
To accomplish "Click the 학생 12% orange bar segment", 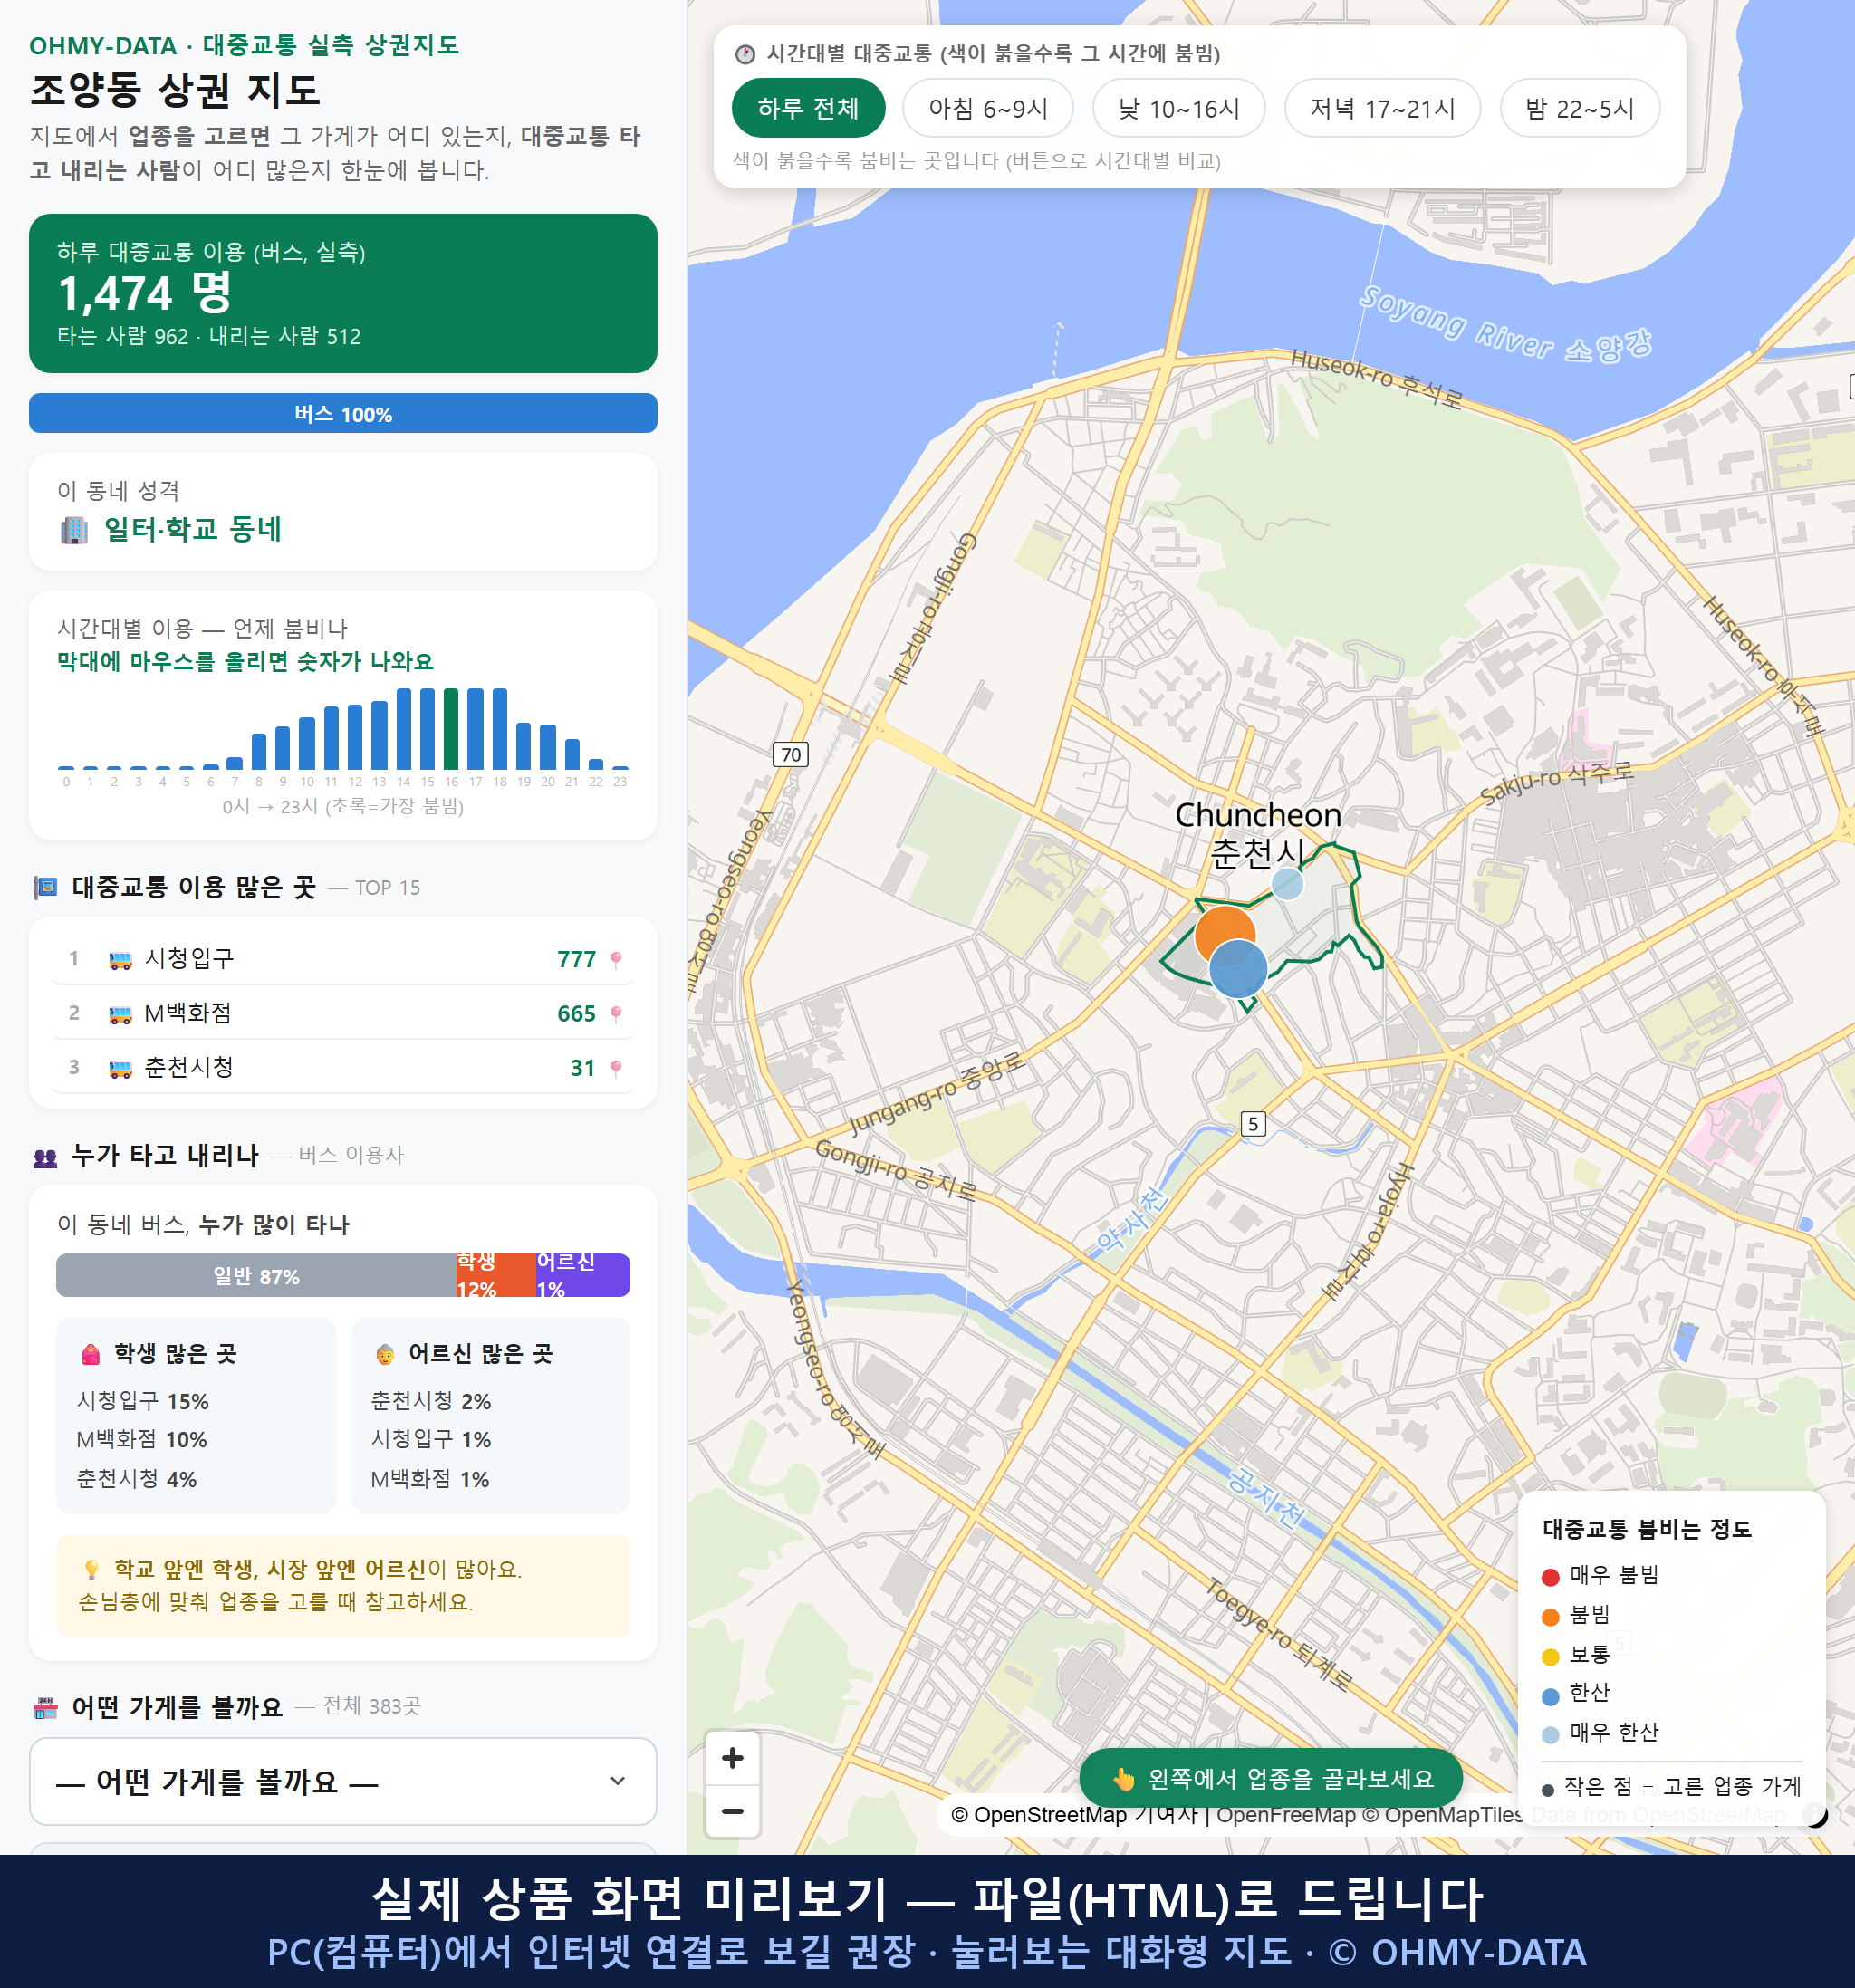I will click(495, 1275).
